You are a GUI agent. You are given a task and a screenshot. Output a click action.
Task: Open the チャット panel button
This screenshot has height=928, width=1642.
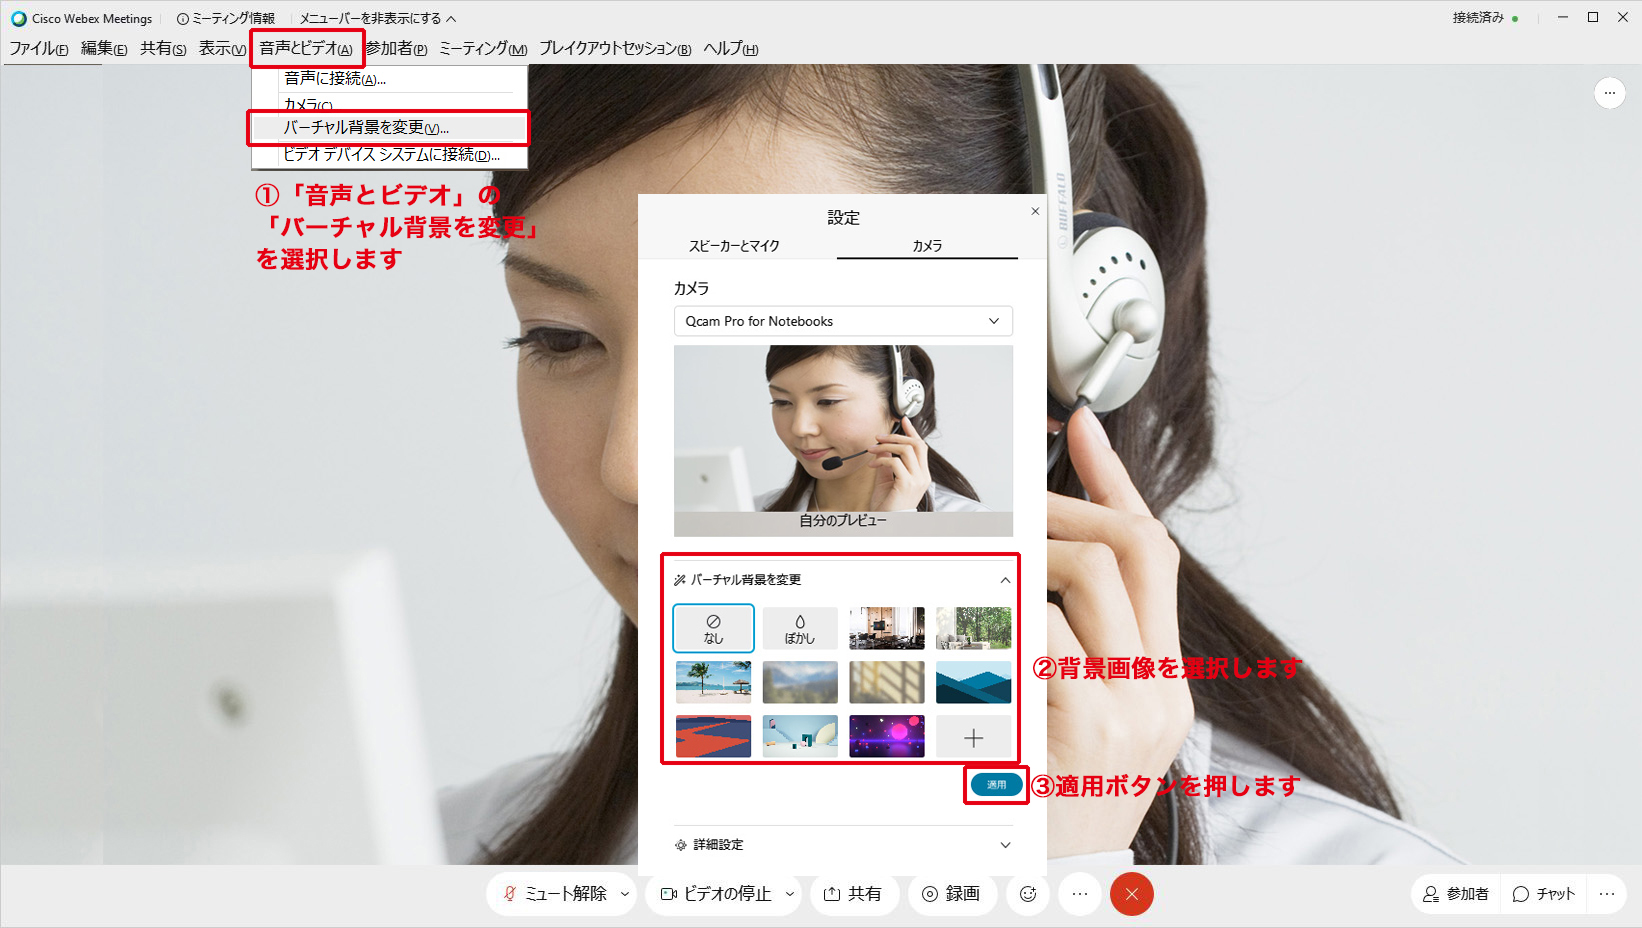(x=1544, y=894)
